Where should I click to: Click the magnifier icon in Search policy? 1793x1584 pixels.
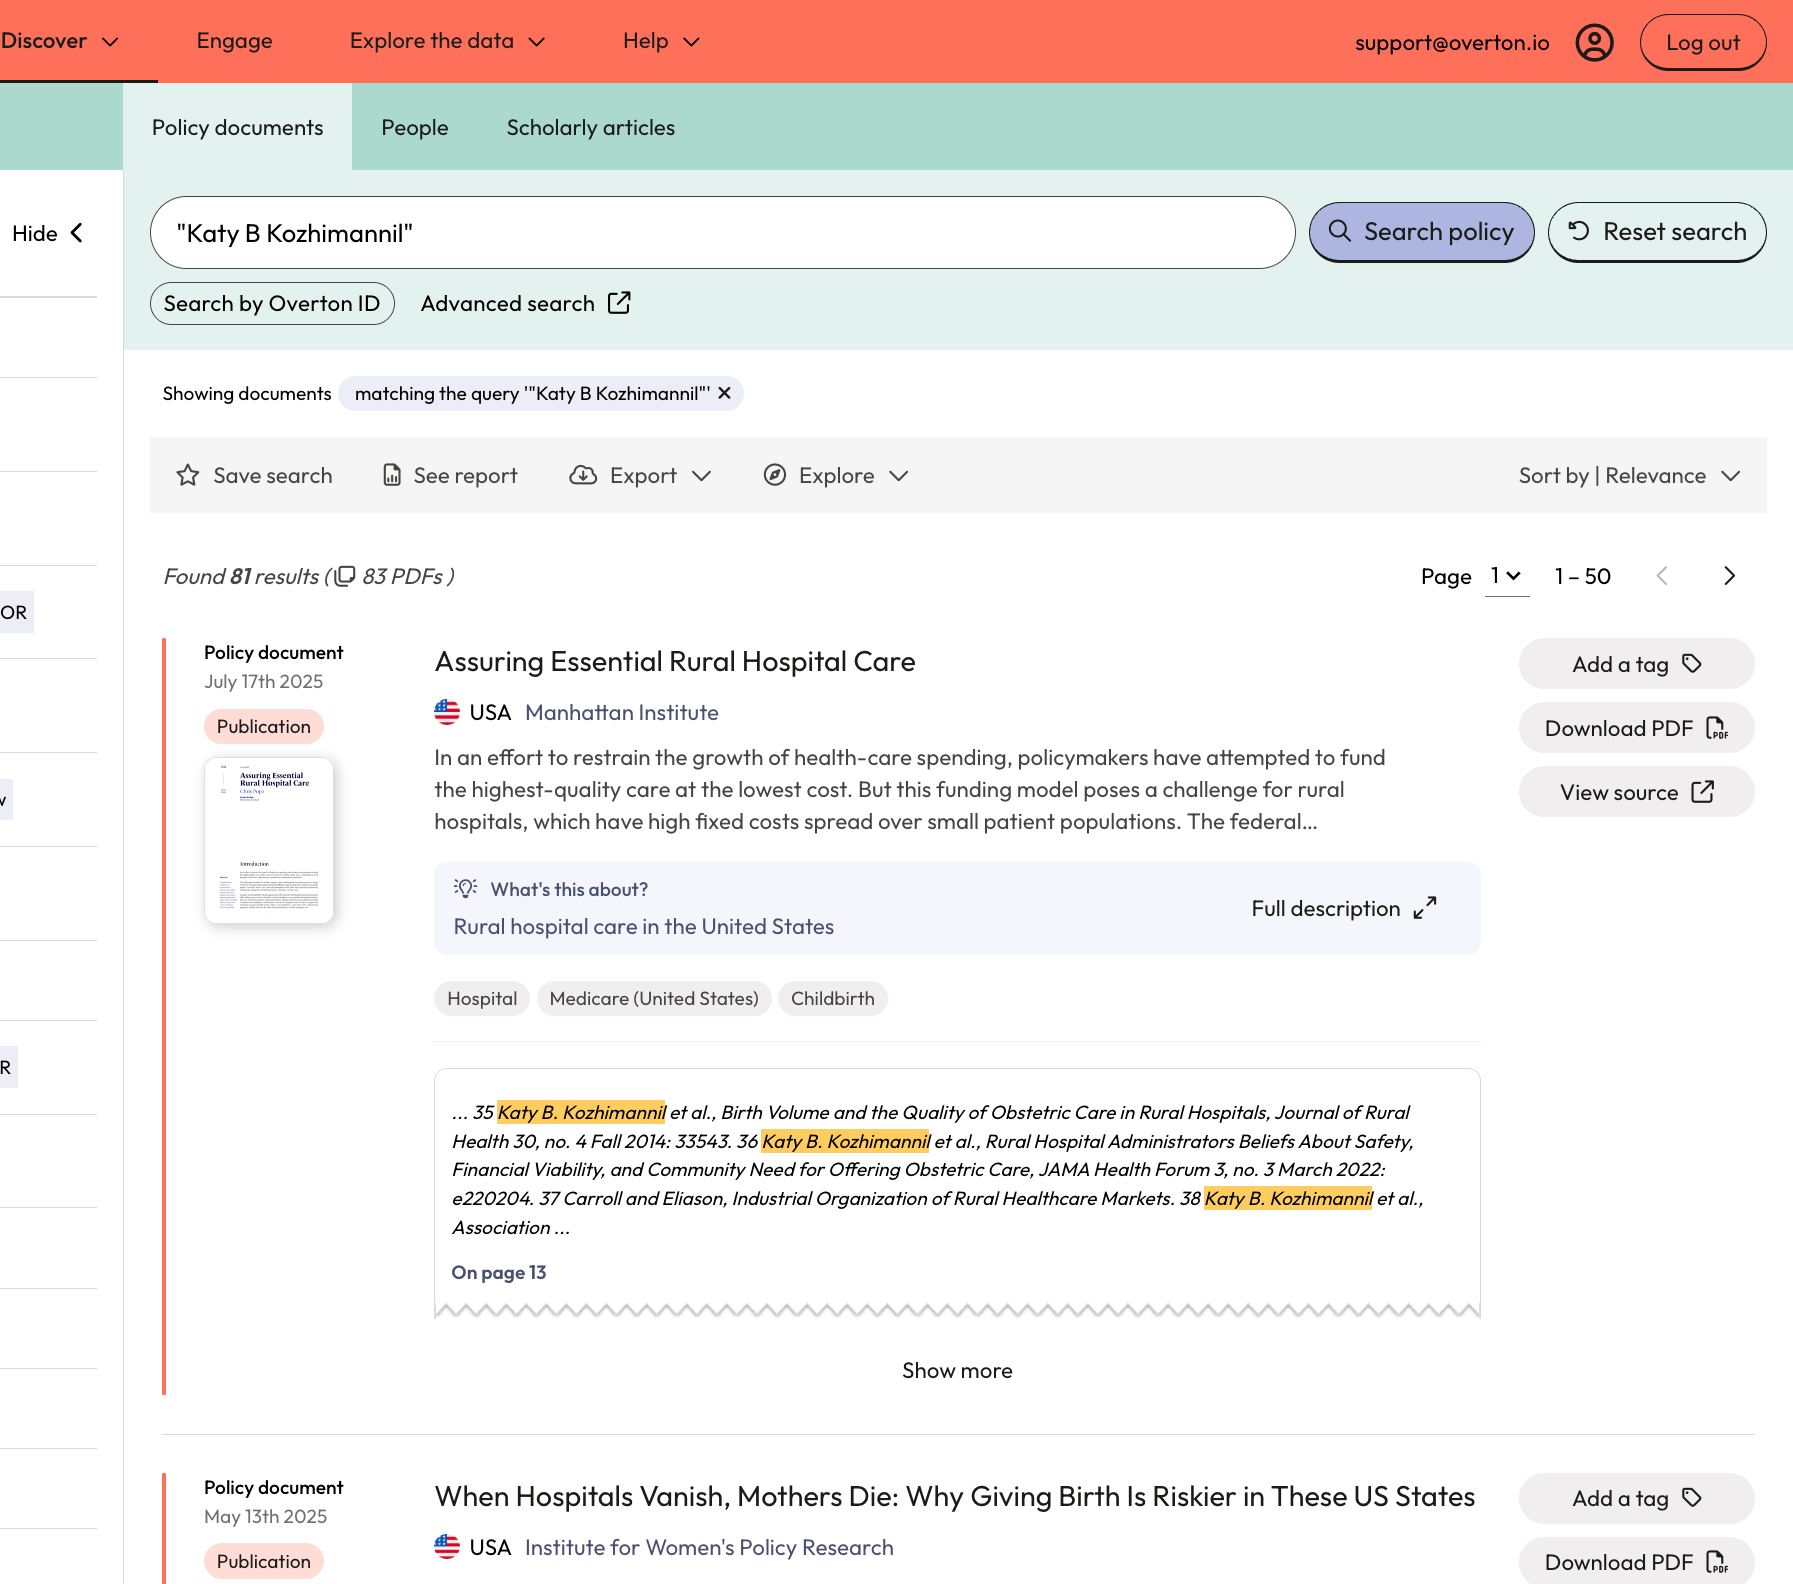(x=1339, y=231)
